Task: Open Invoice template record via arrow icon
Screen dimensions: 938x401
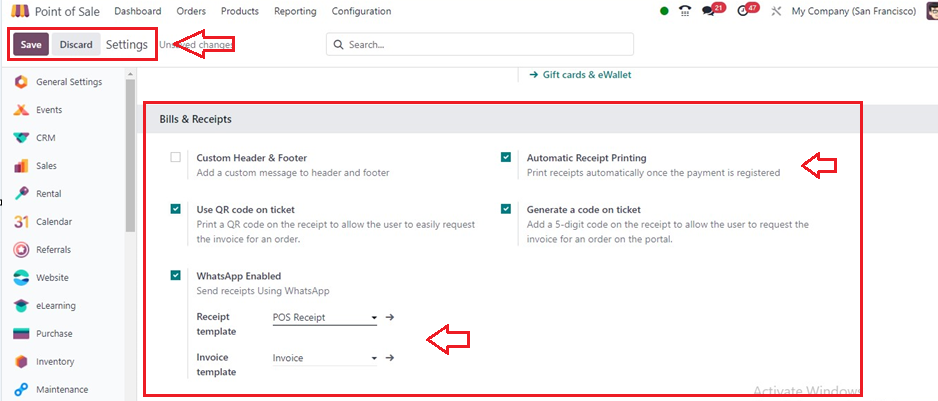Action: 389,358
